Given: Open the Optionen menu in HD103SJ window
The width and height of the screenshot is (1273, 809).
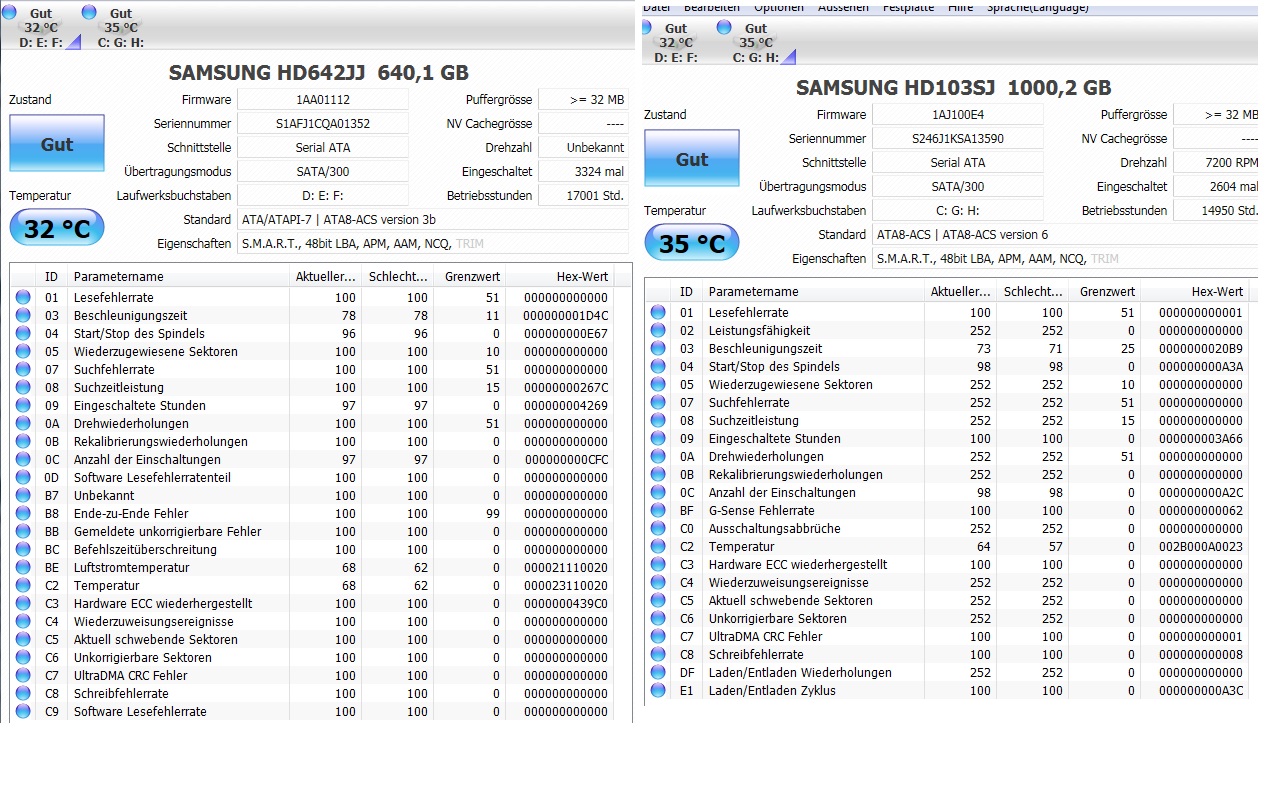Looking at the screenshot, I should (x=779, y=7).
